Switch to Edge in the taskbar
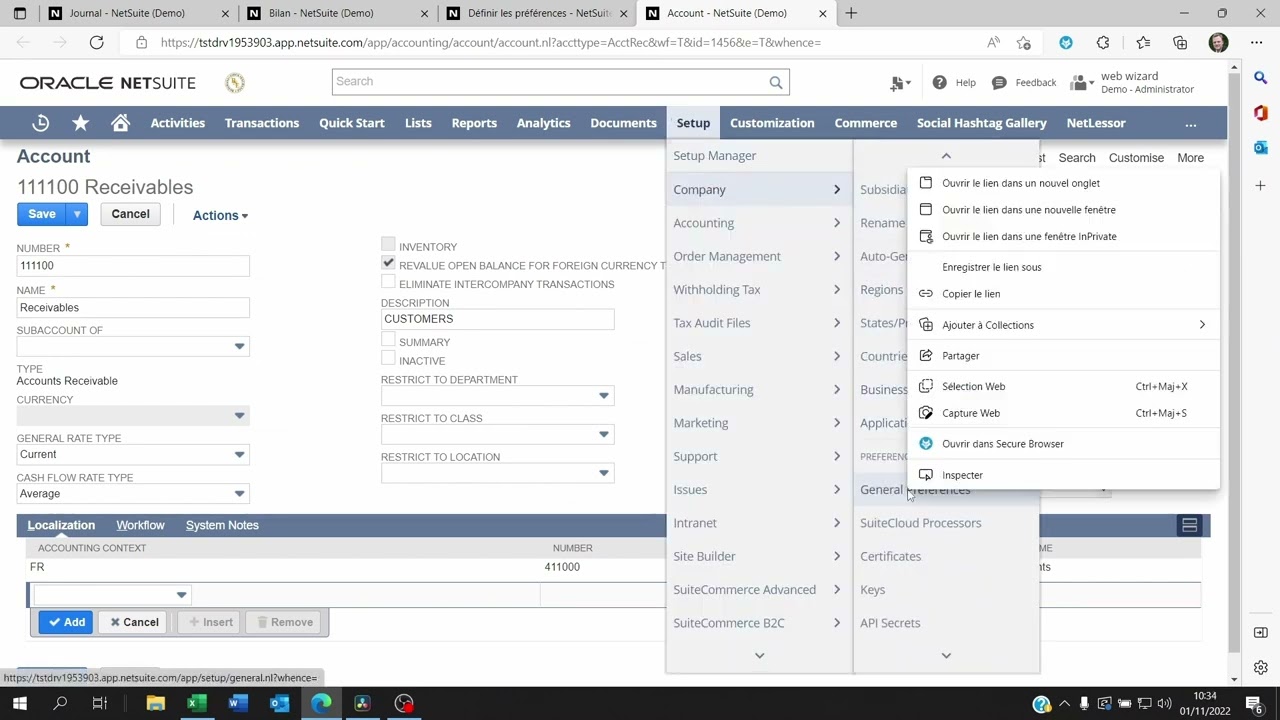The image size is (1280, 720). [x=320, y=703]
